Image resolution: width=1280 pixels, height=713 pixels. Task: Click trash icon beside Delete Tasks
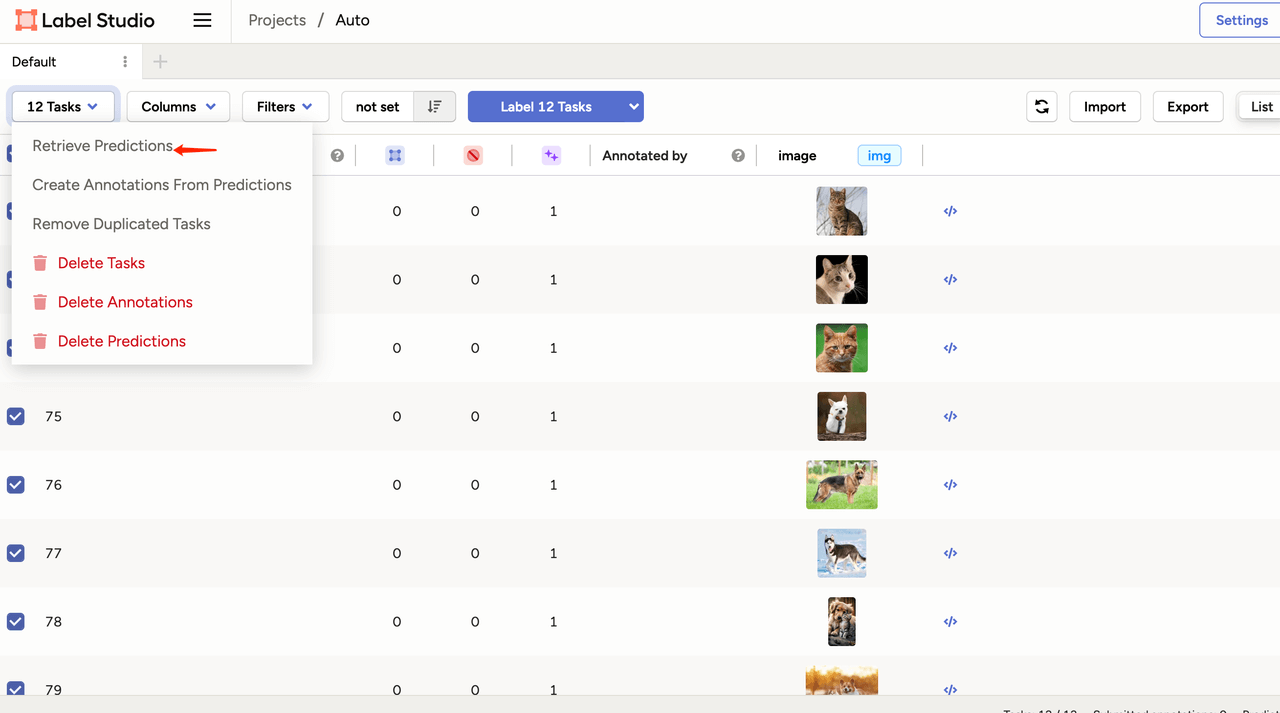[x=40, y=263]
